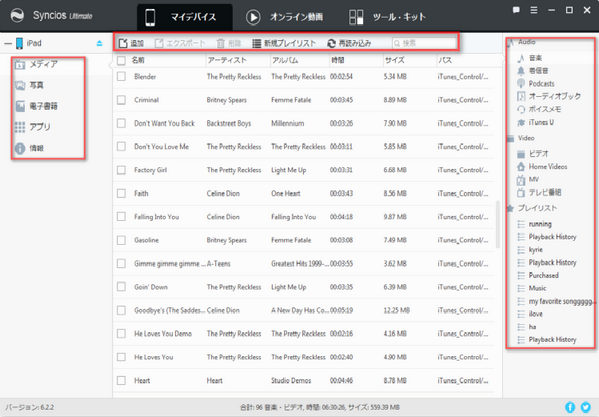
Task: Check the box for Factory Girl
Action: click(x=121, y=170)
